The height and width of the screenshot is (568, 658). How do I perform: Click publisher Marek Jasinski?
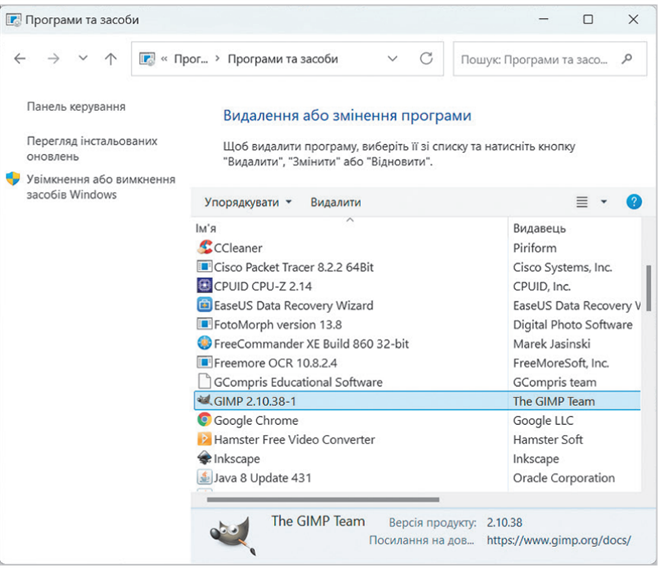(x=551, y=344)
